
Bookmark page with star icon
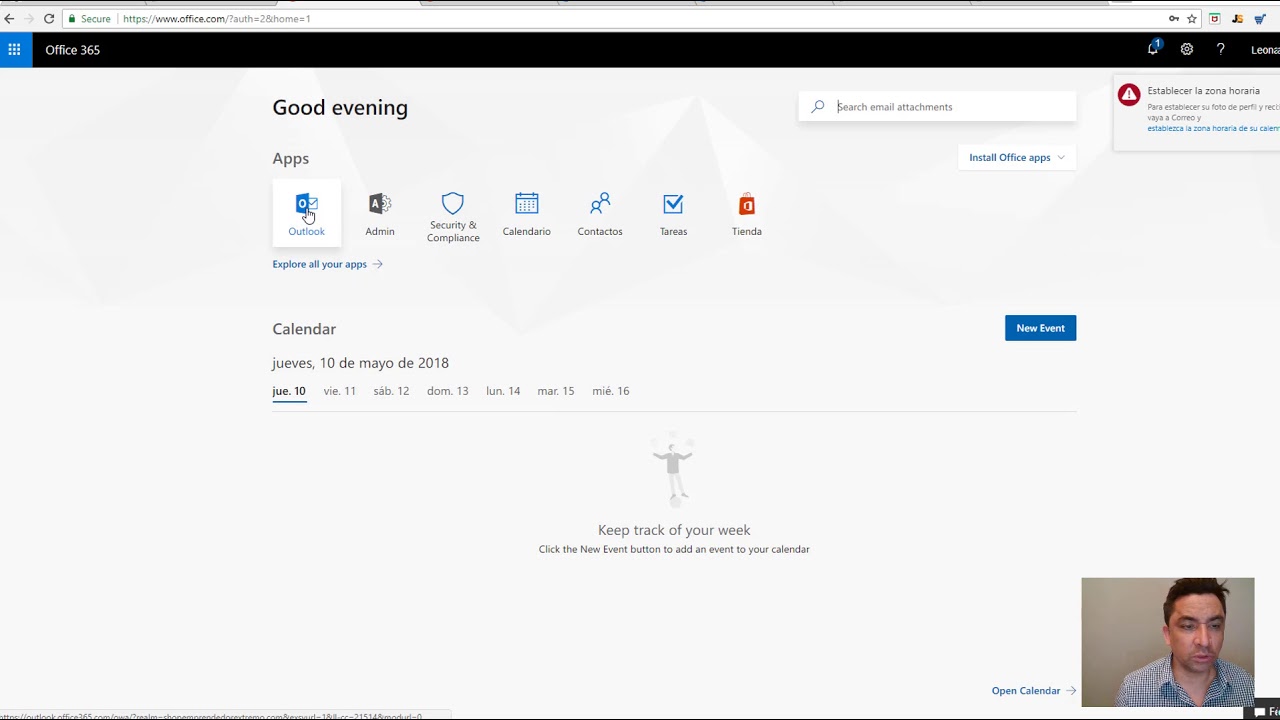click(x=1191, y=18)
